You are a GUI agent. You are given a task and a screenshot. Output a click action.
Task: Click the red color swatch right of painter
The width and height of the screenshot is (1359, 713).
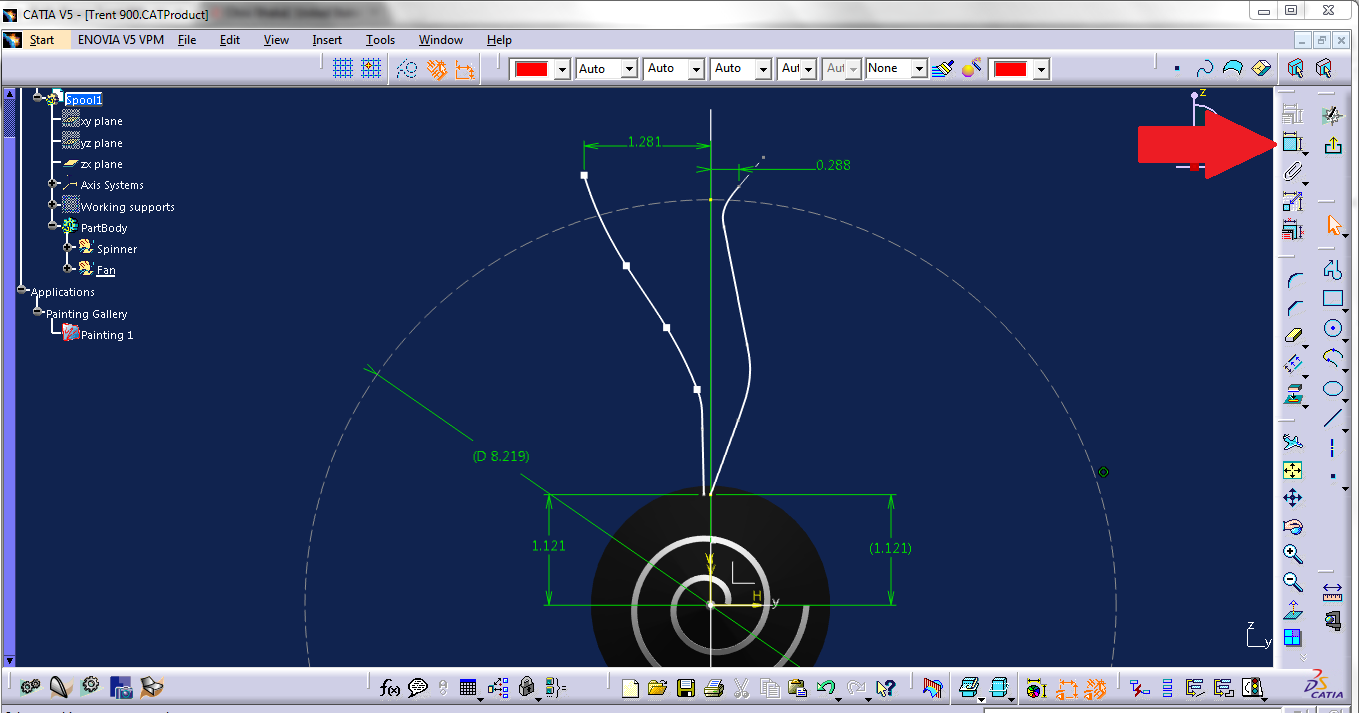[1011, 69]
